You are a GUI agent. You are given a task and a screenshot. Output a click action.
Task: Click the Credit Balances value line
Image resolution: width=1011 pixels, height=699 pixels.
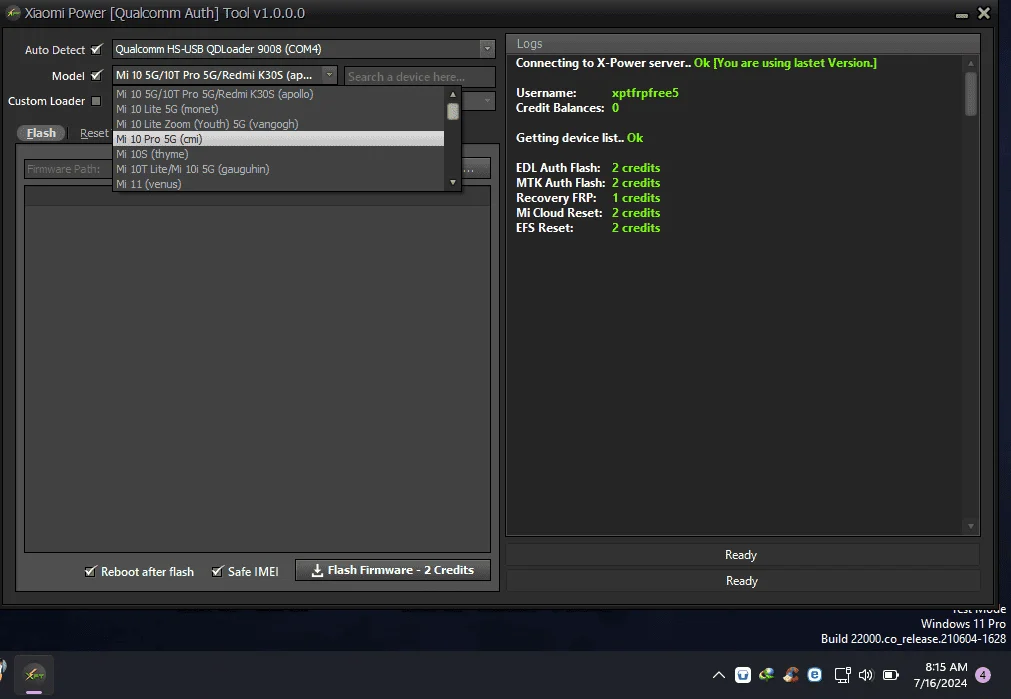coord(567,108)
